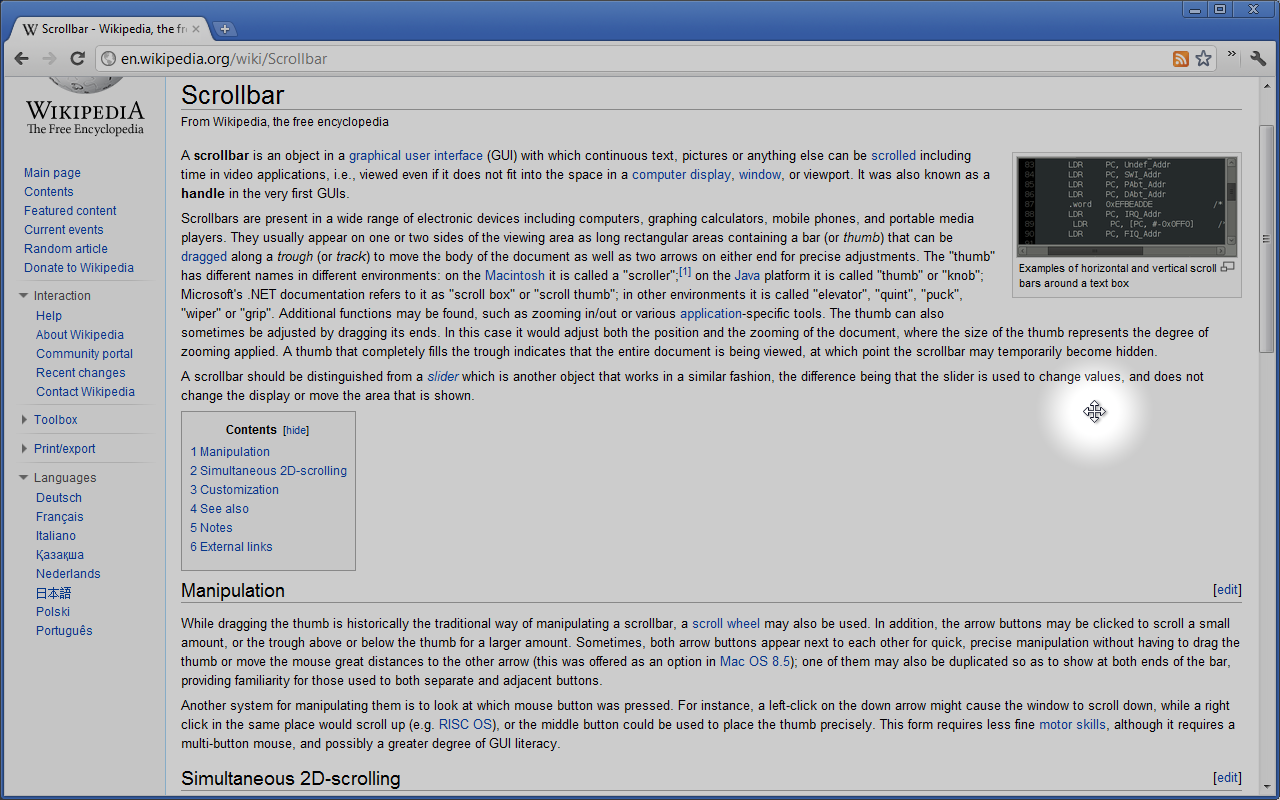Open the motor skills link
1280x800 pixels.
pyautogui.click(x=1072, y=725)
